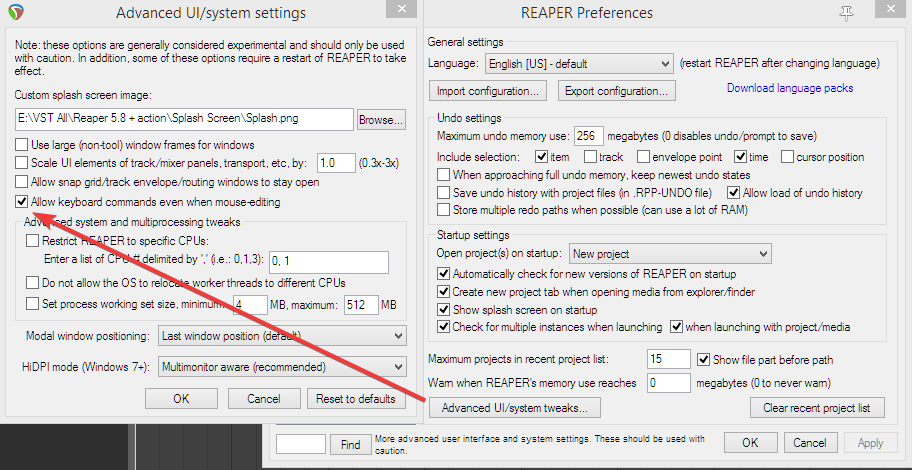Uncheck the time undo selection checkbox

[x=740, y=156]
